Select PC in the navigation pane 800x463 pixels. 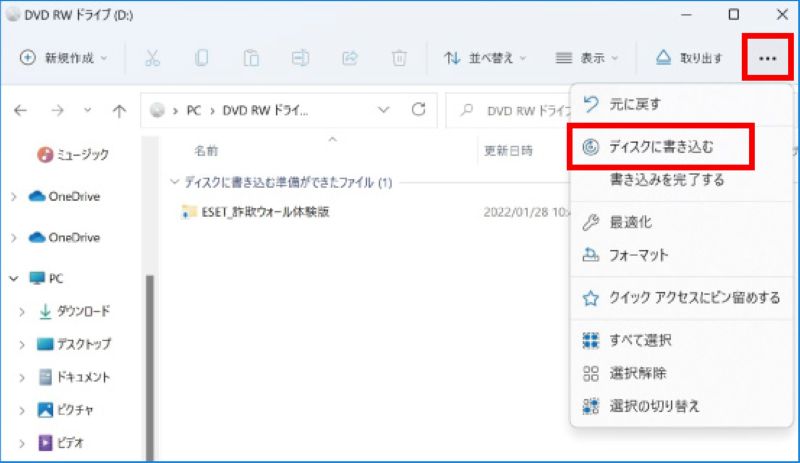46,278
